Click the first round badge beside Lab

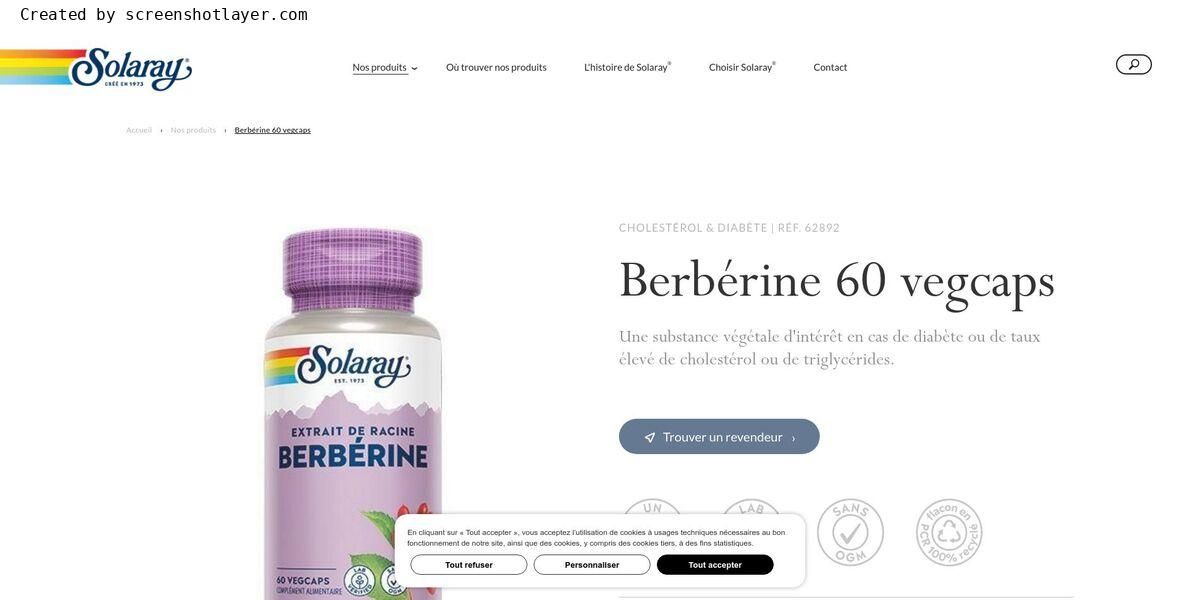pyautogui.click(x=652, y=506)
